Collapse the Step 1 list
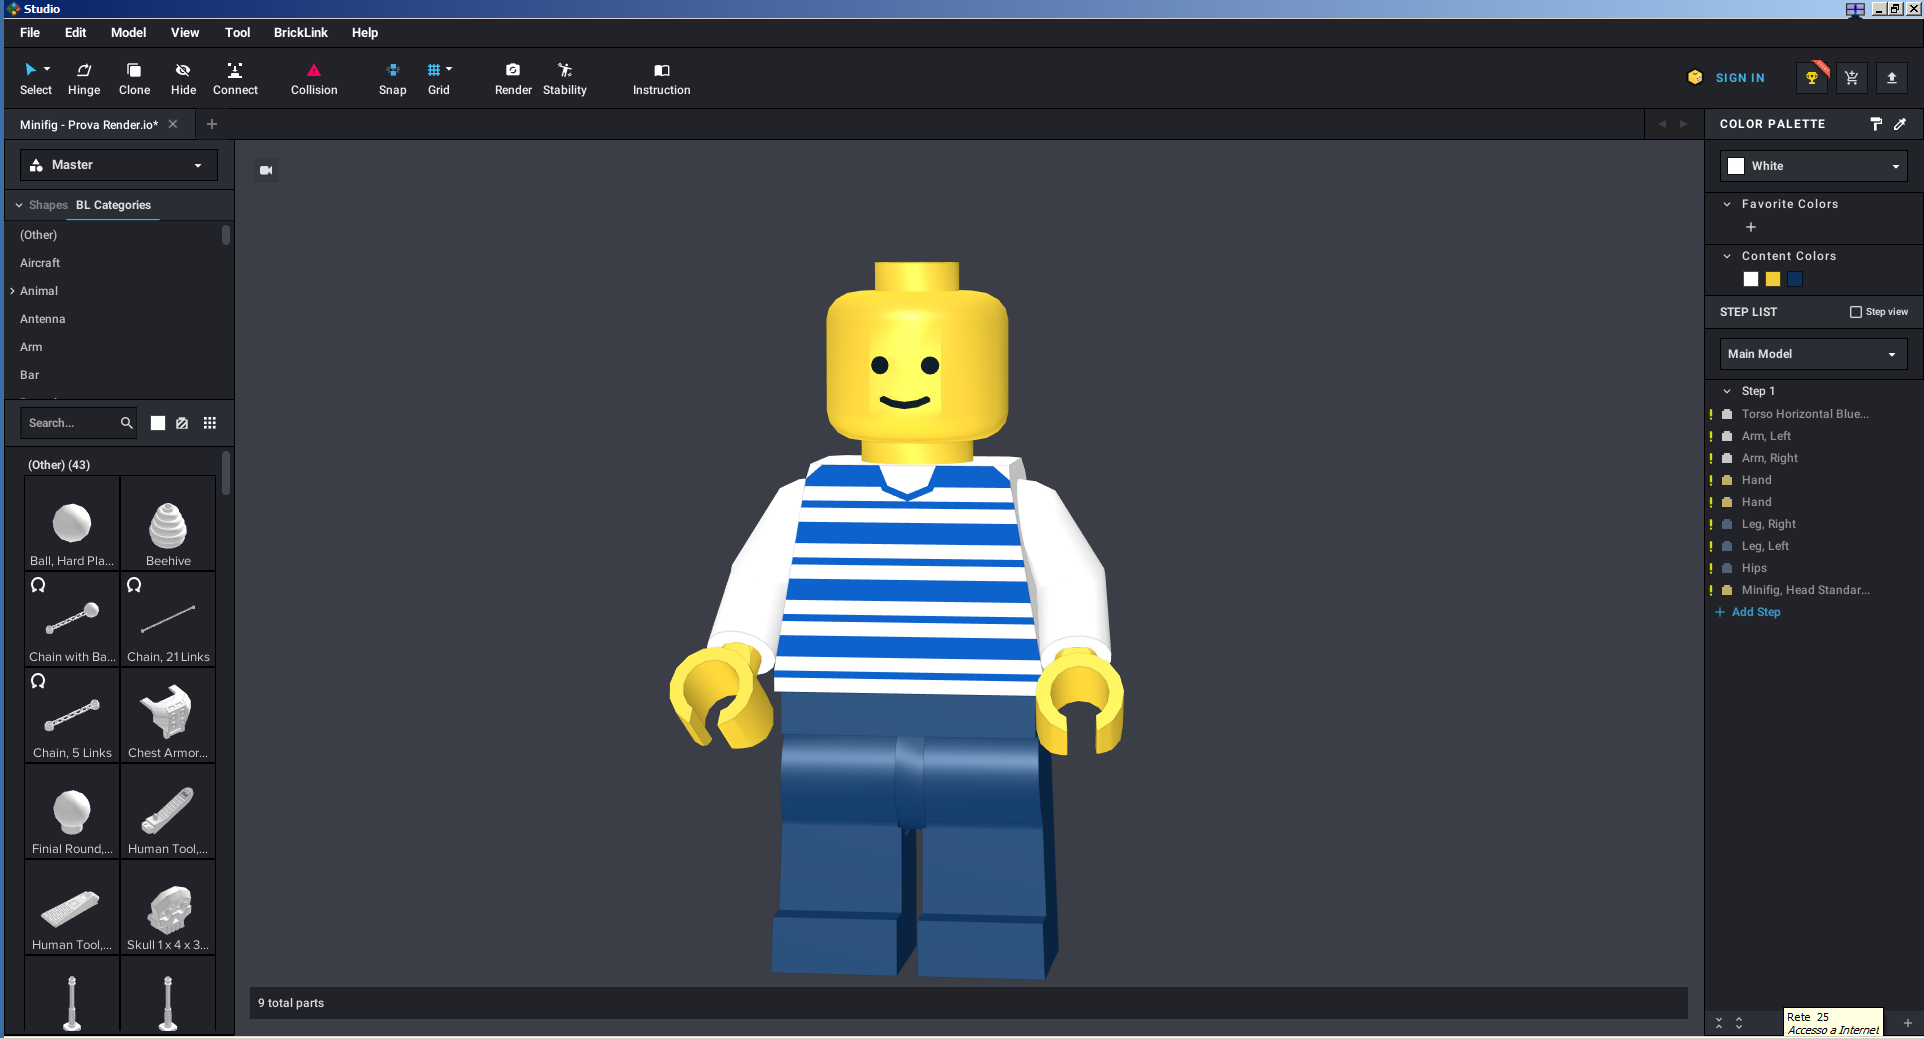1924x1040 pixels. (x=1727, y=391)
